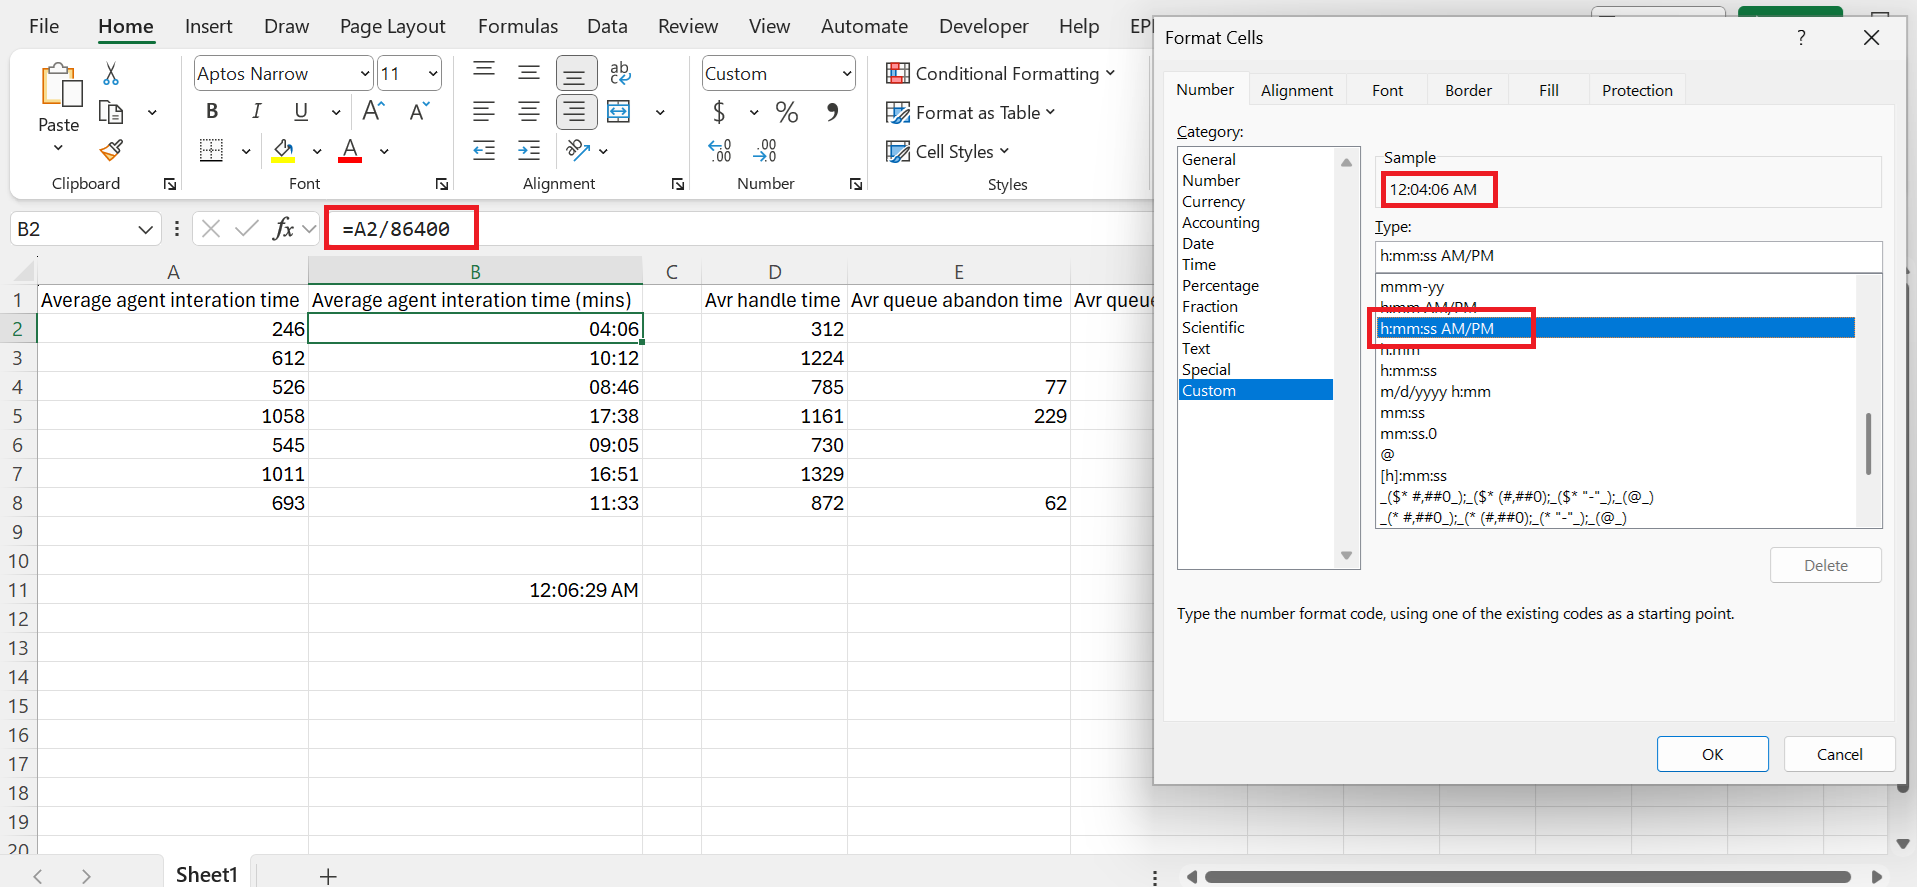This screenshot has width=1917, height=887.
Task: Click OK in Format Cells dialog
Action: (1713, 754)
